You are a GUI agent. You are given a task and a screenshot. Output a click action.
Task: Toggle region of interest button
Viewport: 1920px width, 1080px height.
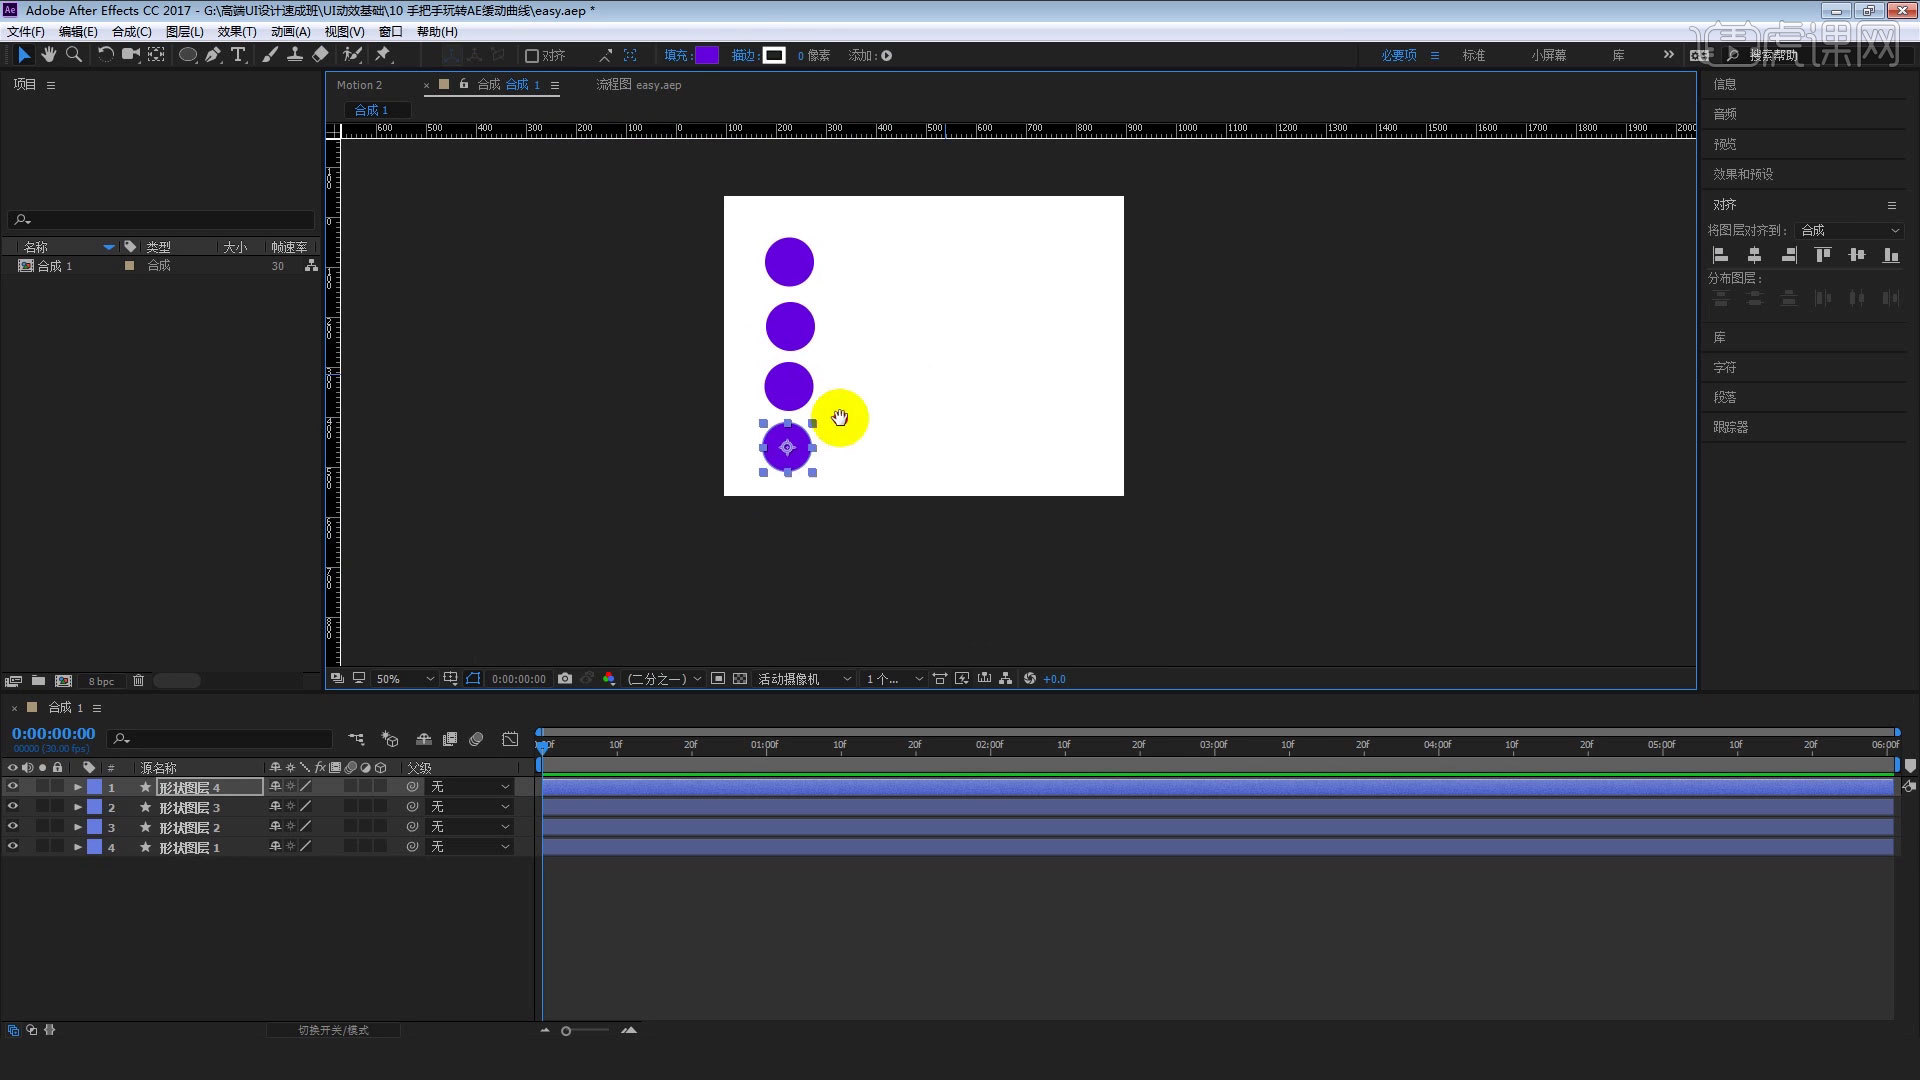coord(718,679)
